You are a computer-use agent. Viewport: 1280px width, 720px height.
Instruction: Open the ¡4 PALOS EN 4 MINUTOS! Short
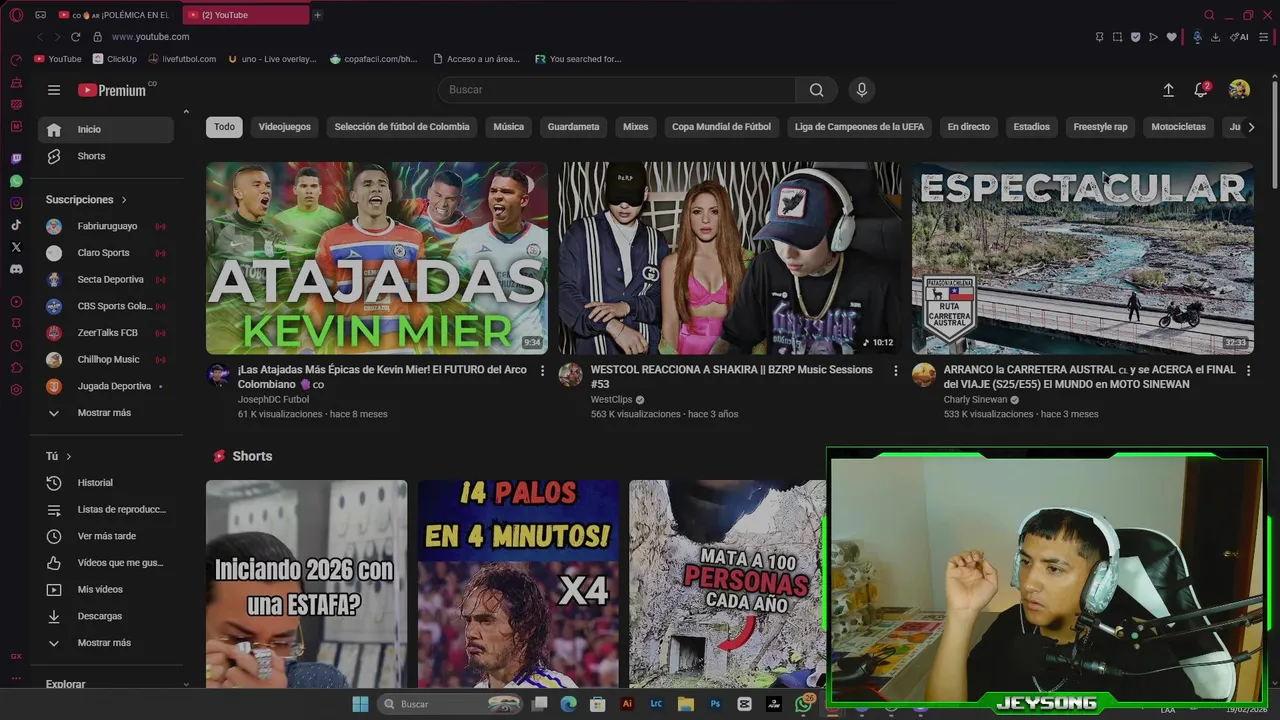(518, 584)
